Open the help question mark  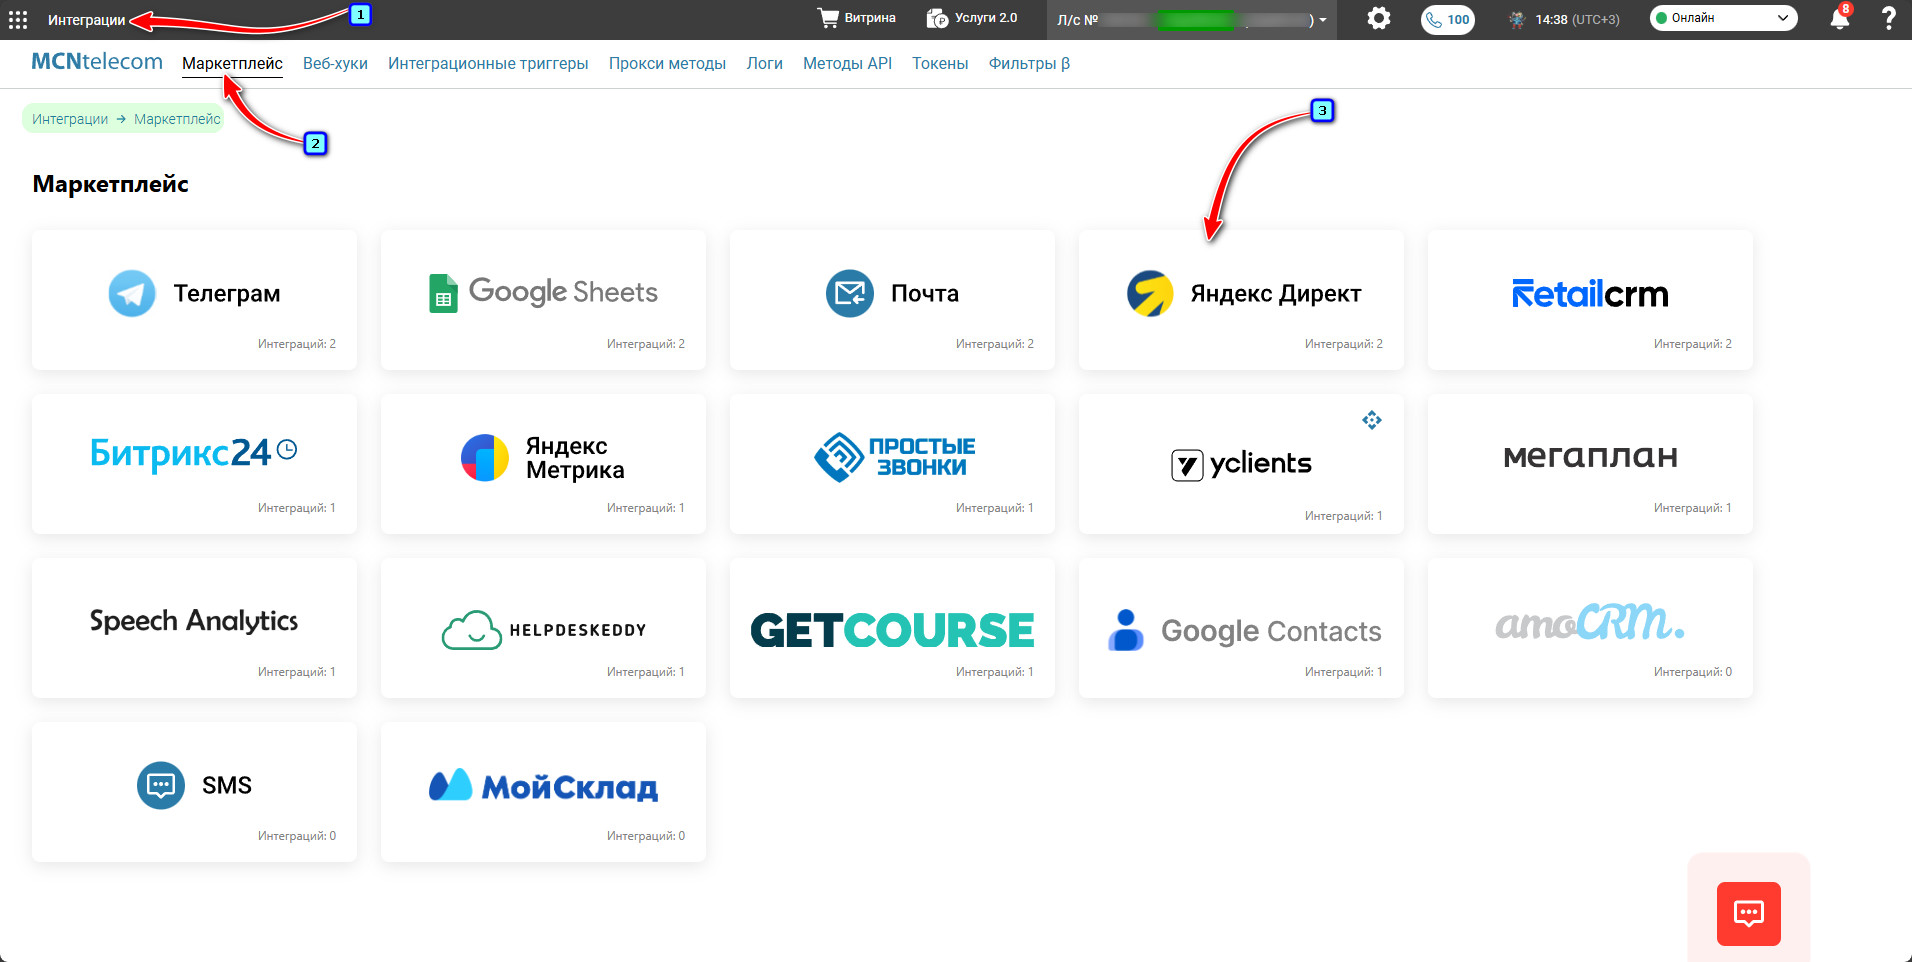(x=1888, y=18)
